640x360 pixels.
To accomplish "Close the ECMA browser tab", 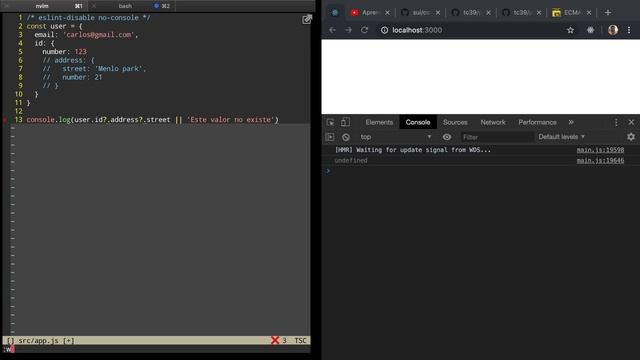I will coord(589,13).
